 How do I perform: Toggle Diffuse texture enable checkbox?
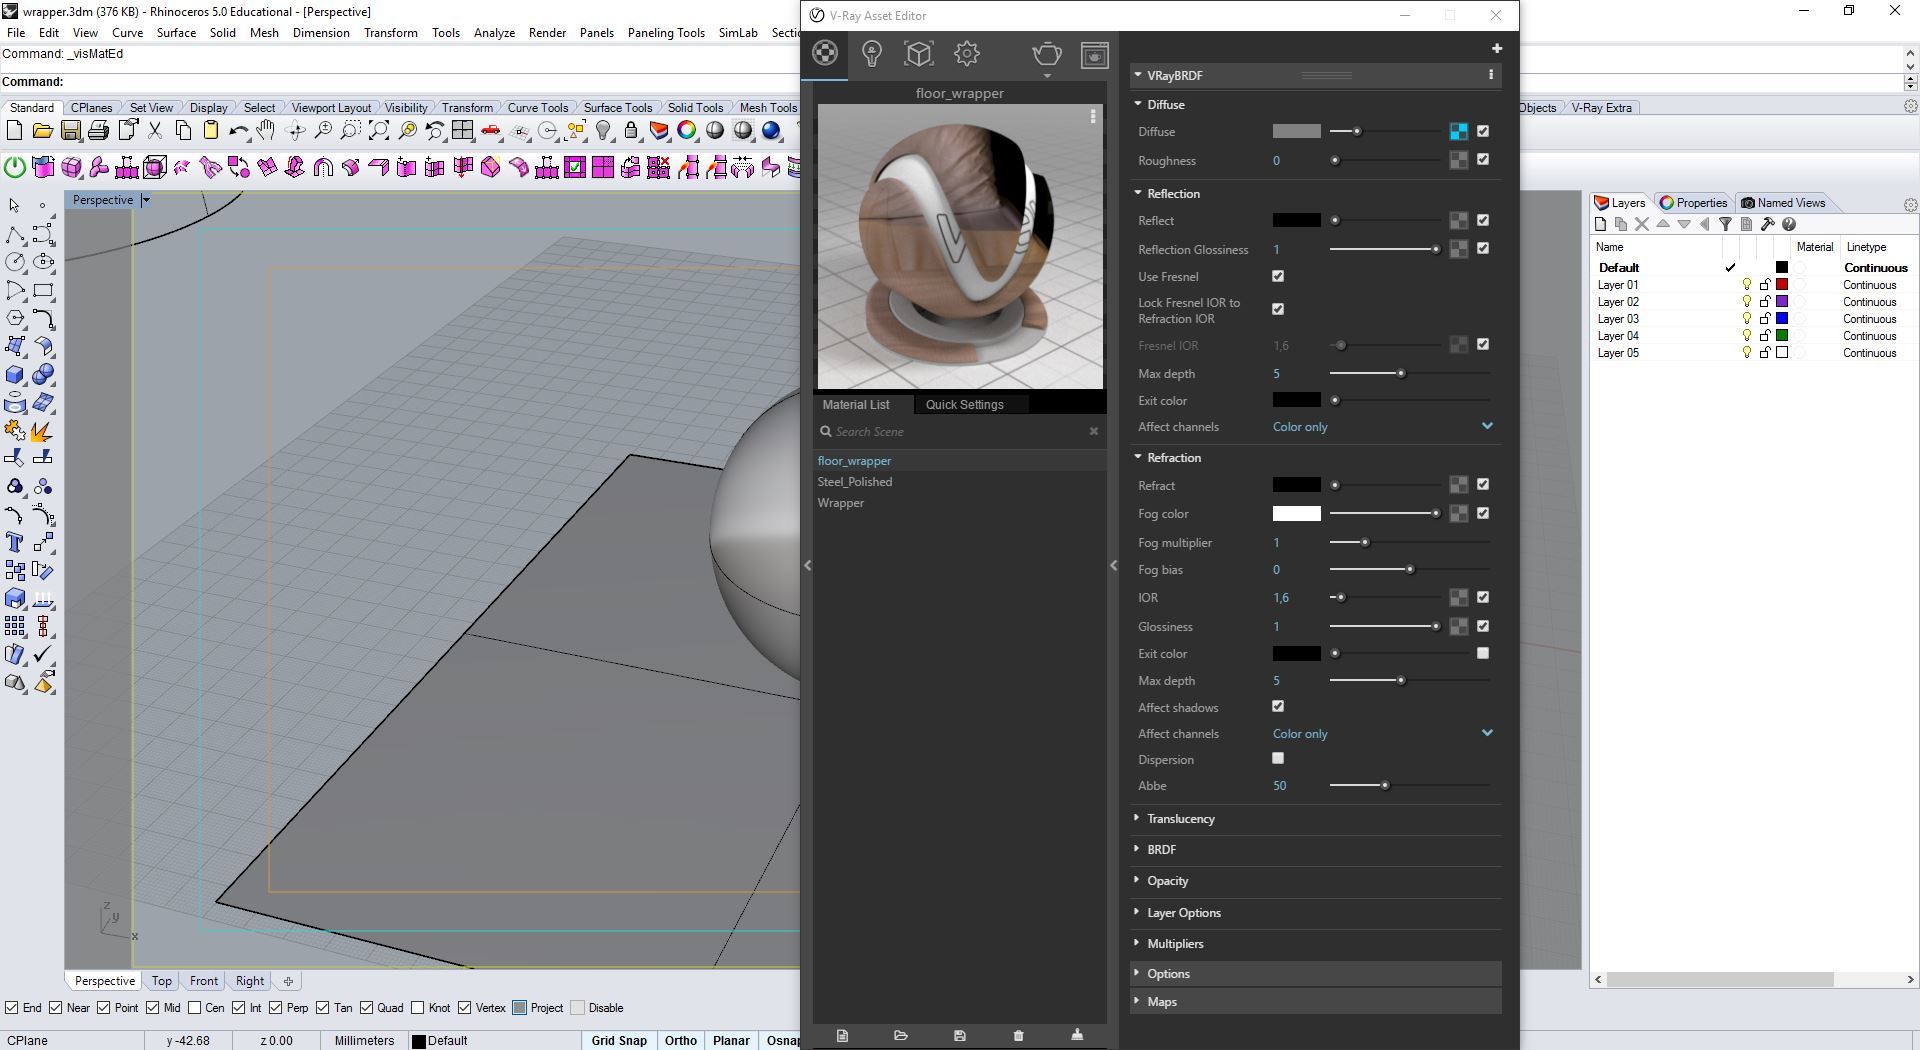pyautogui.click(x=1483, y=131)
